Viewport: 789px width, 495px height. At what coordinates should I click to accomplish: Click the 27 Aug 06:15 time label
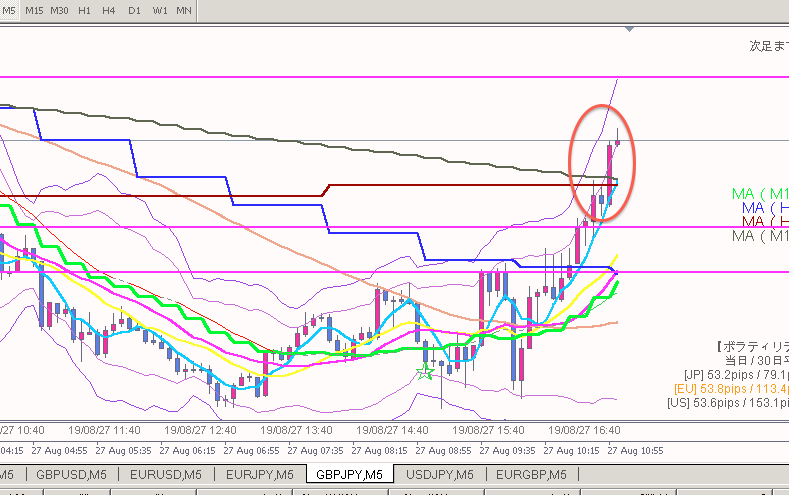(x=187, y=450)
